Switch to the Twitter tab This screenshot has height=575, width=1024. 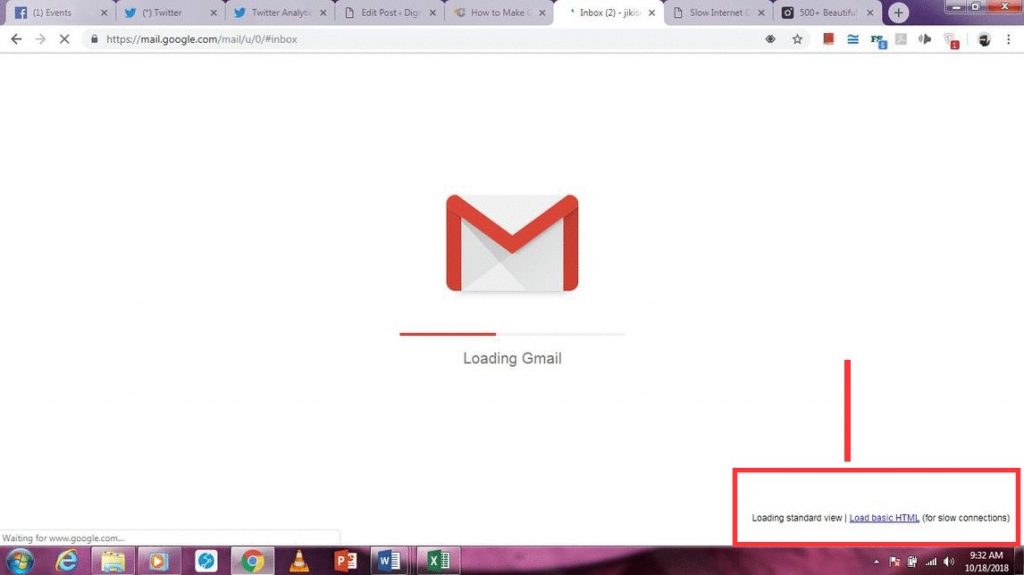(x=168, y=12)
